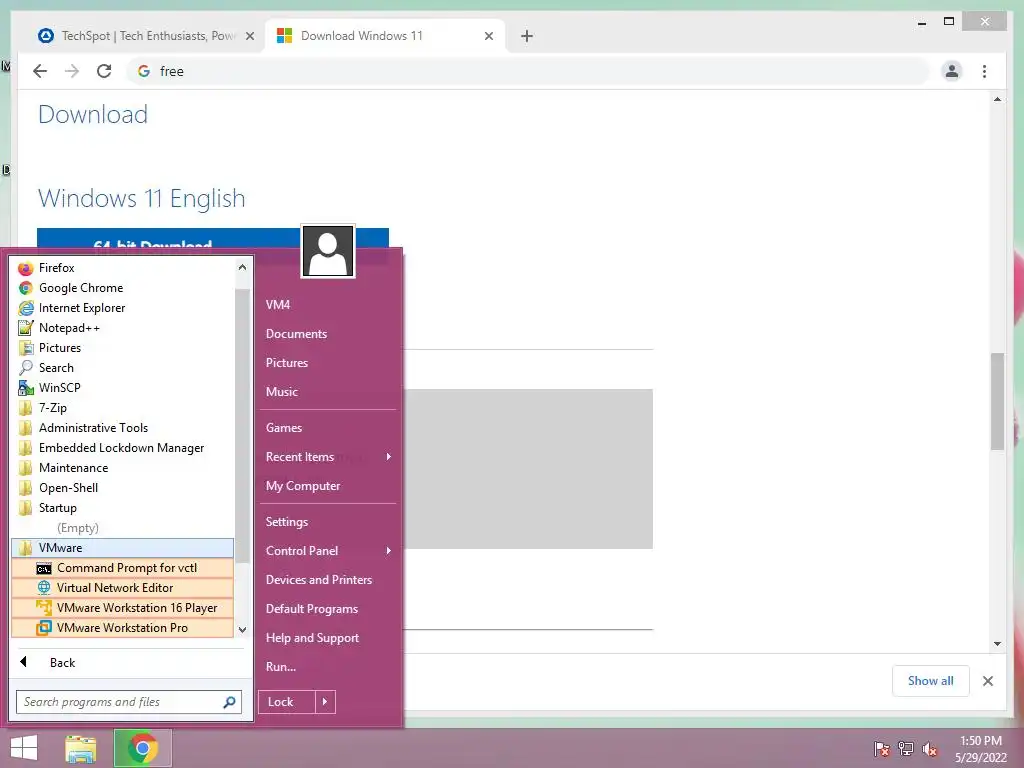The height and width of the screenshot is (768, 1024).
Task: Expand the Control Panel submenu
Action: point(328,551)
